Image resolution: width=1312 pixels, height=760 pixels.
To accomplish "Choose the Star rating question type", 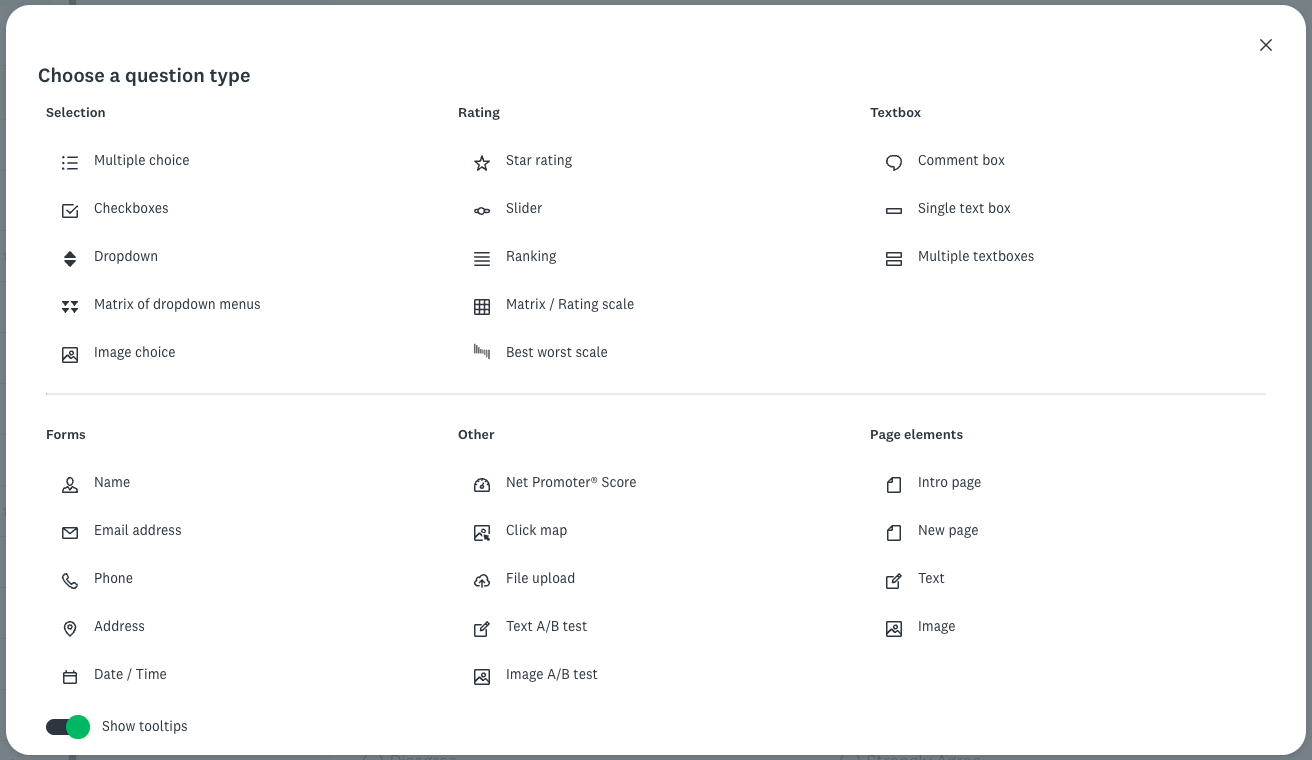I will coord(539,160).
